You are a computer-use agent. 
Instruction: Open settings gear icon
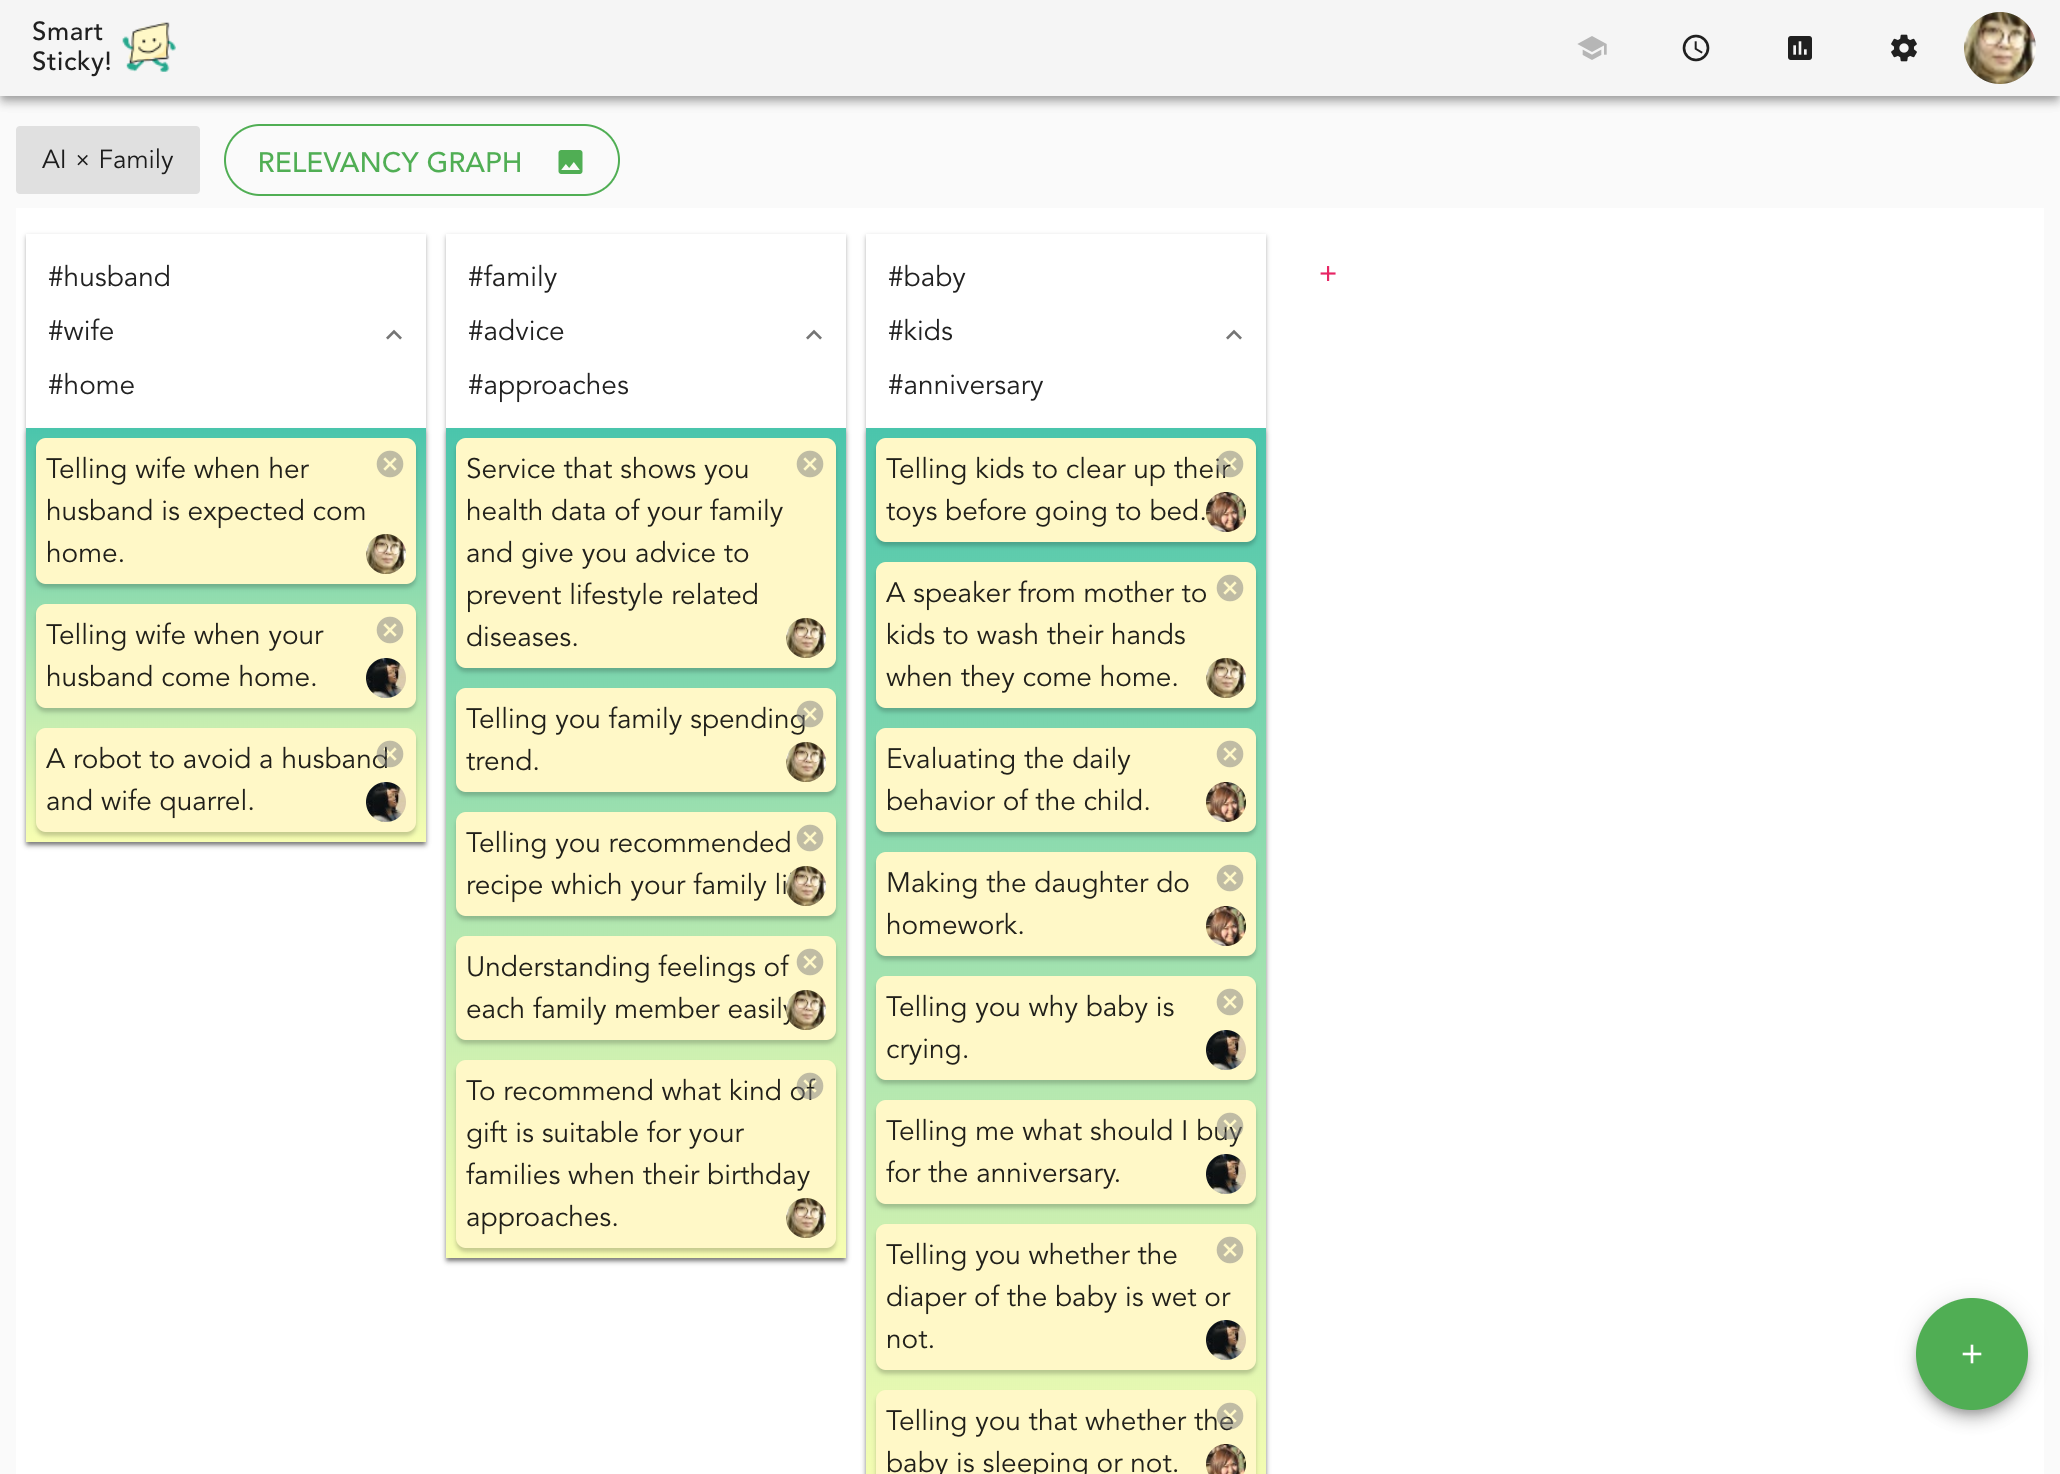click(x=1904, y=48)
